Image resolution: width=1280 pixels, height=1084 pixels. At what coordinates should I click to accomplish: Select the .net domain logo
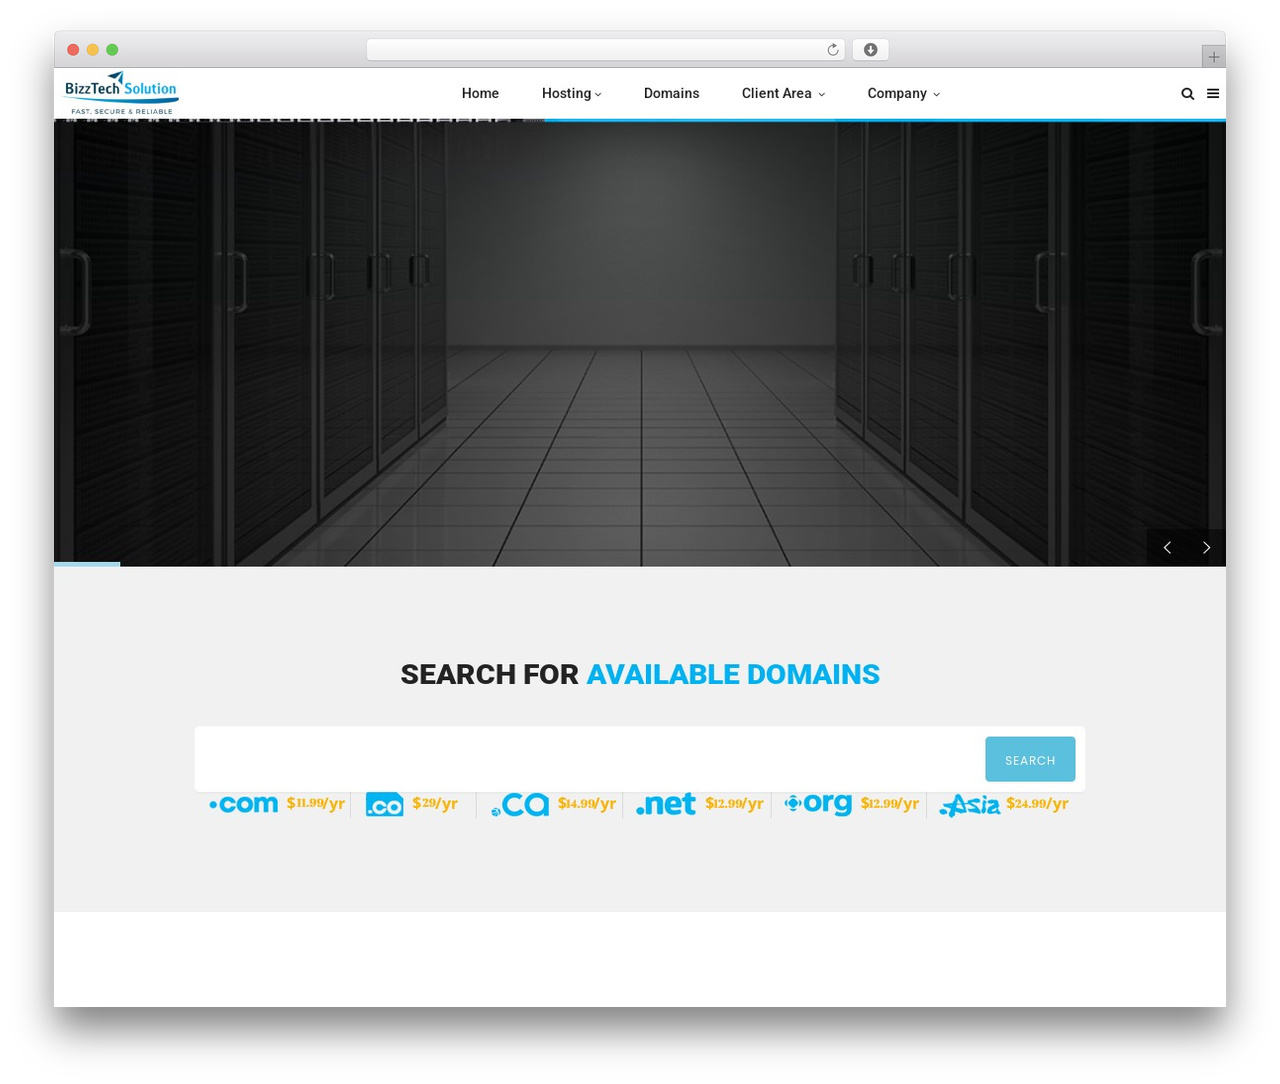tap(666, 804)
